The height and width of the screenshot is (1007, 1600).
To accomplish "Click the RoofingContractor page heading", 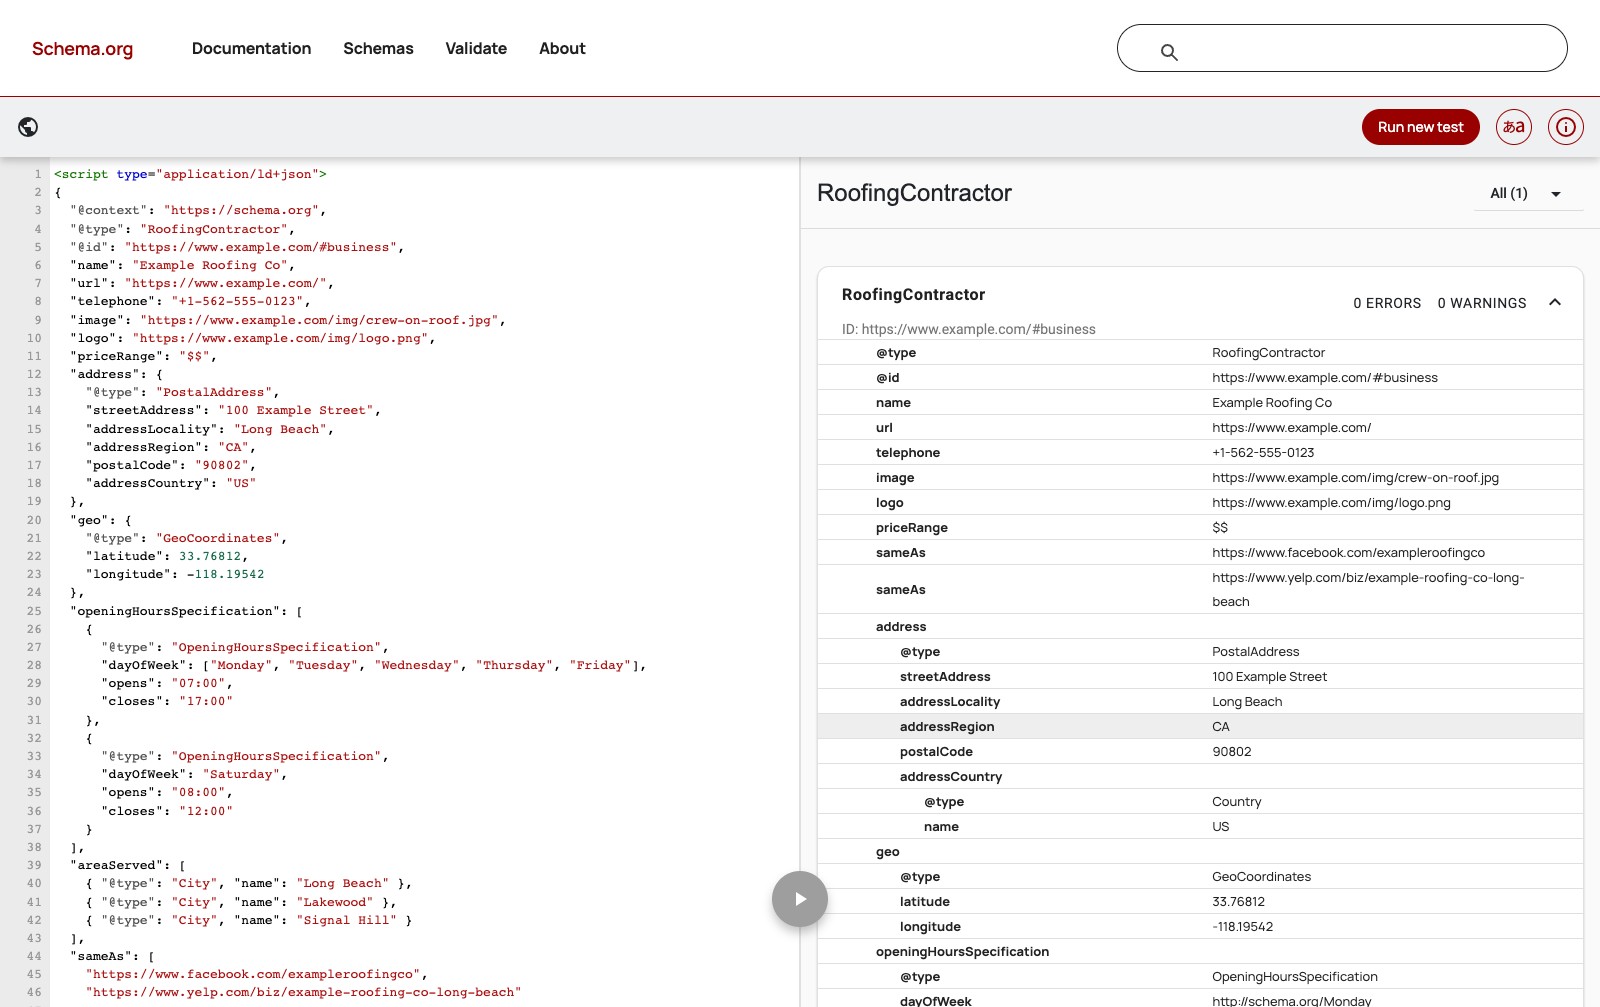I will (x=914, y=193).
